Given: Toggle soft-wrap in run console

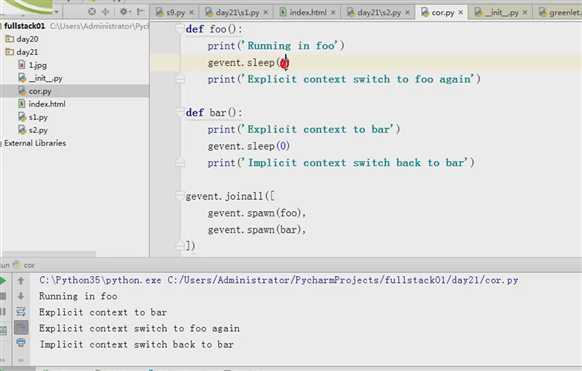Looking at the screenshot, I should (21, 312).
